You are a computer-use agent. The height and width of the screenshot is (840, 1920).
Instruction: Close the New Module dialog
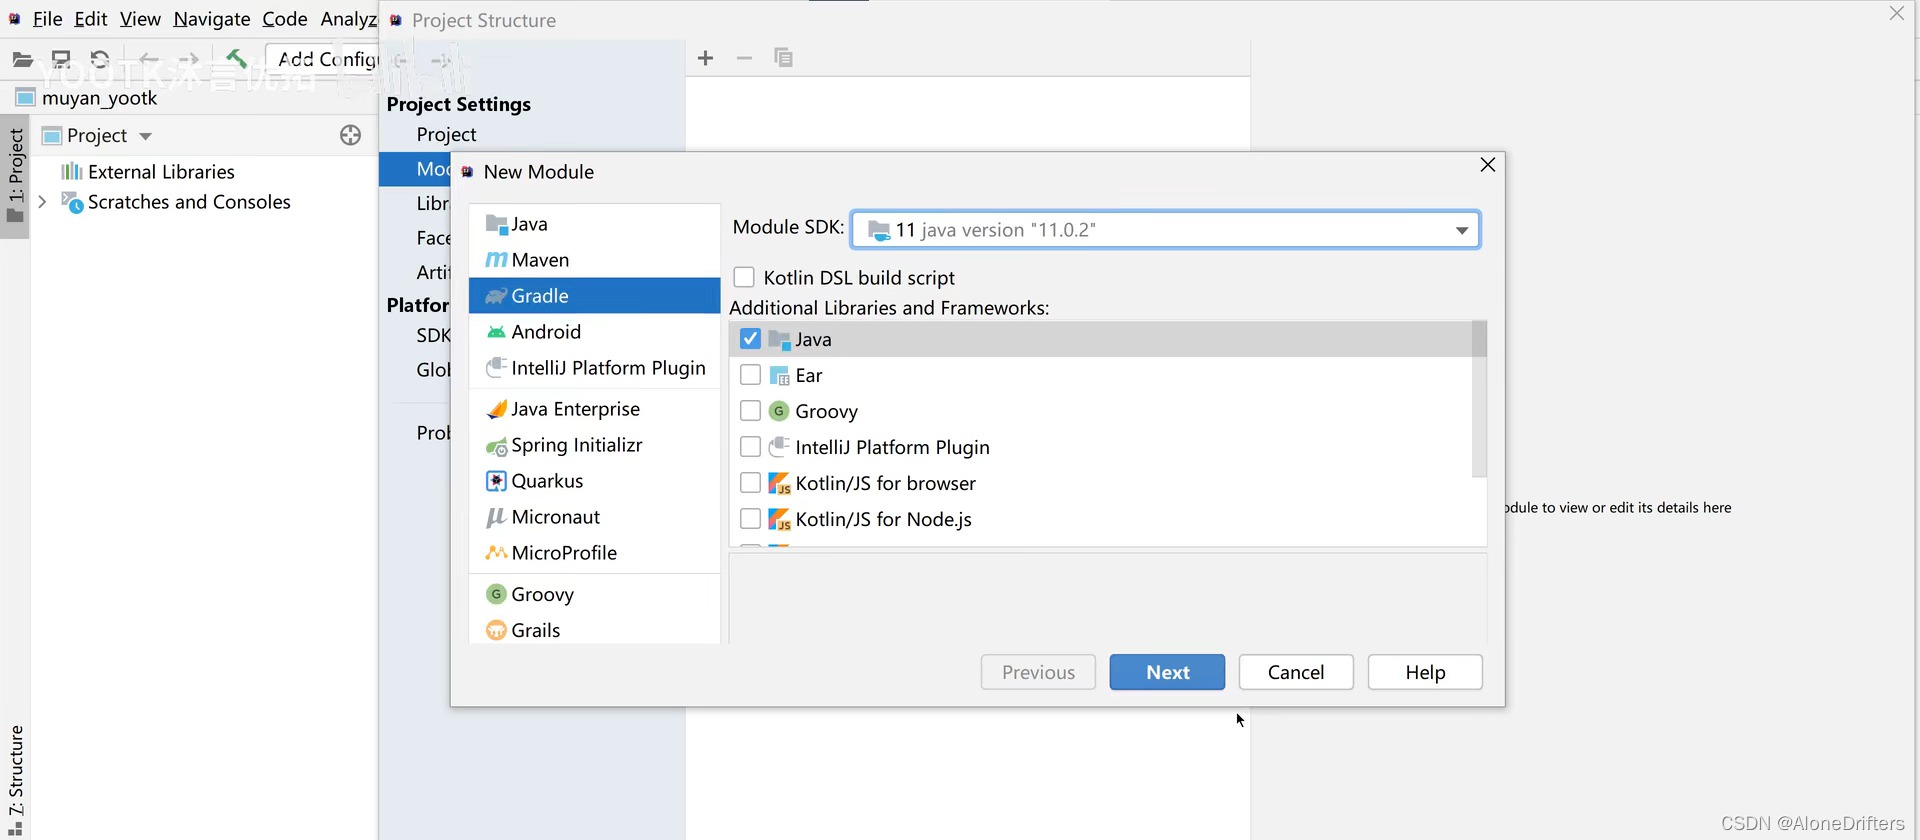tap(1487, 165)
